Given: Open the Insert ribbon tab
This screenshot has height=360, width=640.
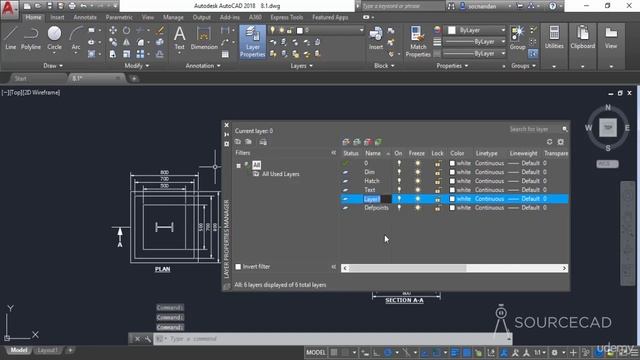Looking at the screenshot, I should (57, 17).
